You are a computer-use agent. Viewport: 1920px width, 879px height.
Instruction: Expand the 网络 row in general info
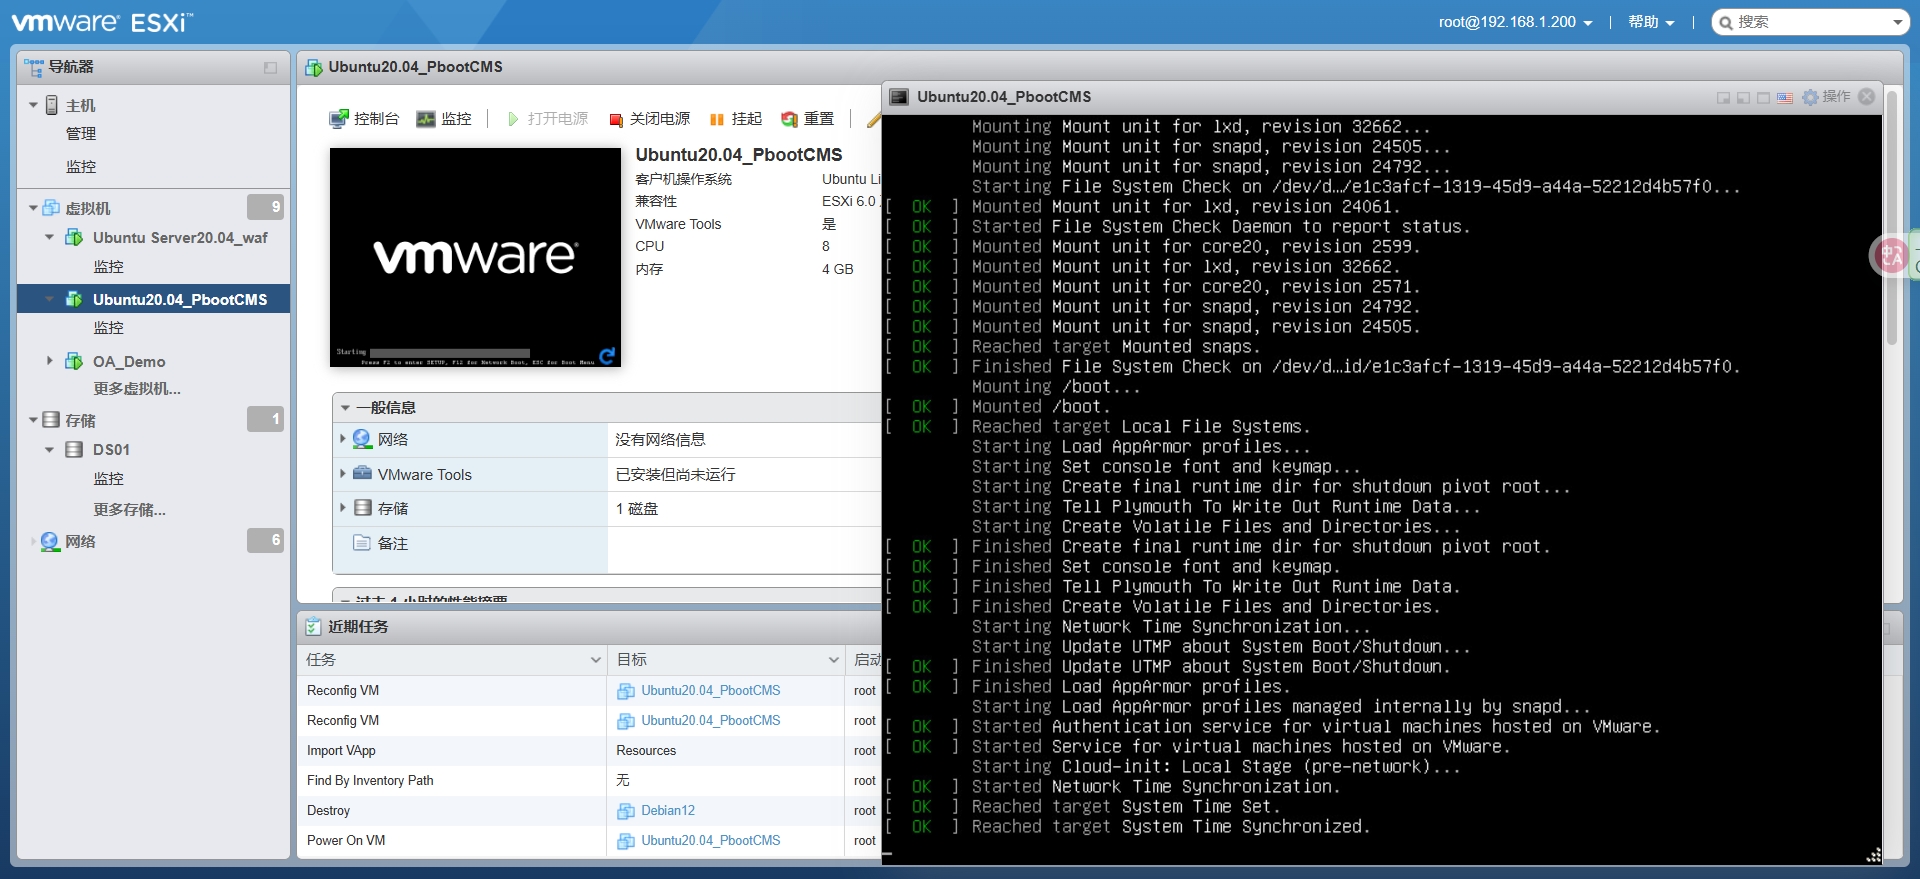click(x=343, y=439)
